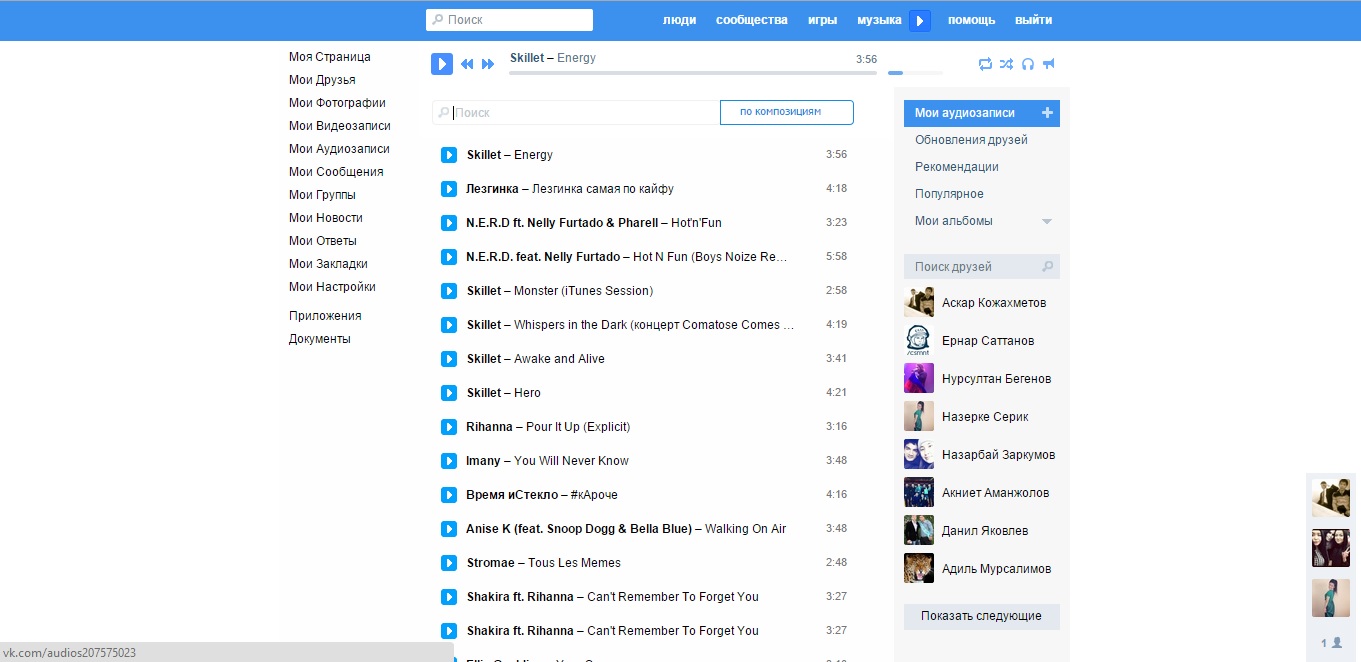Play Skillet – Whispers in the Dark
The image size is (1361, 662).
click(x=449, y=325)
